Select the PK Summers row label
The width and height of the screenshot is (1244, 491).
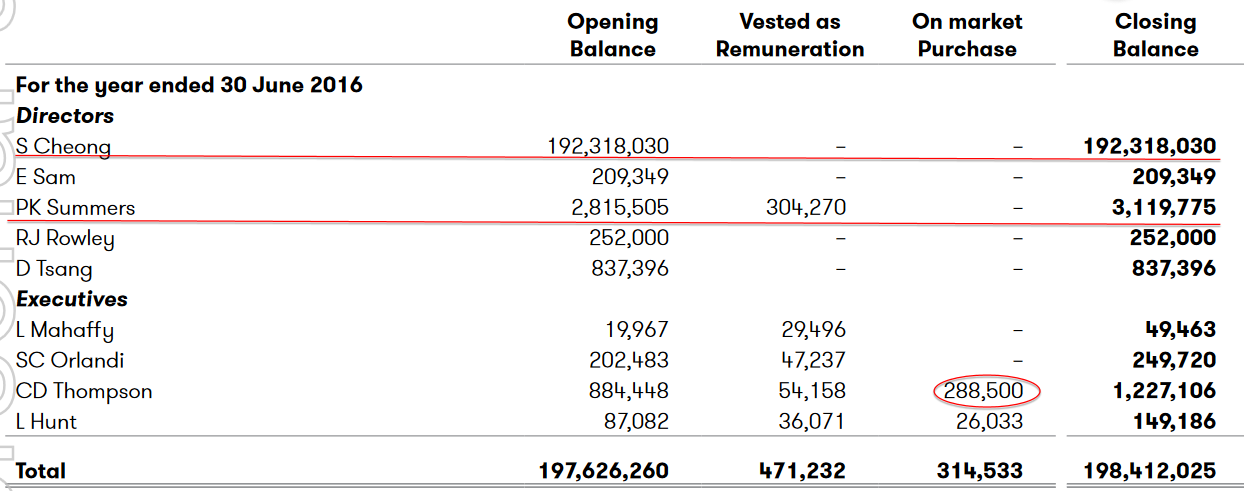pos(75,208)
